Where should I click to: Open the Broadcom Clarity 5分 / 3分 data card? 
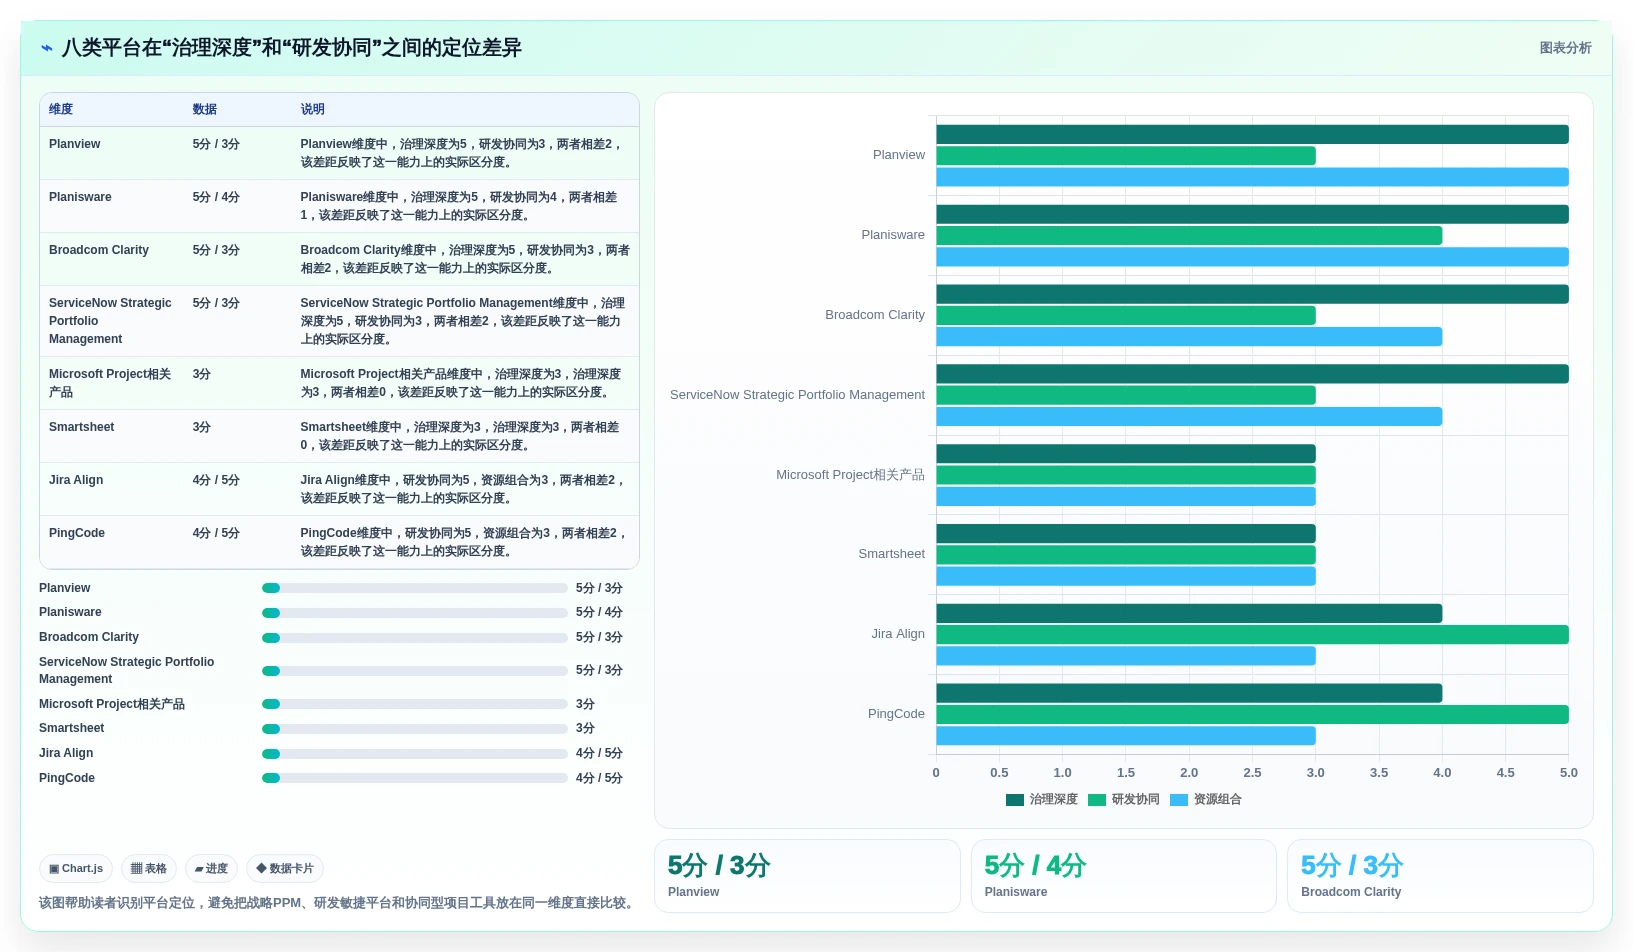click(1440, 876)
